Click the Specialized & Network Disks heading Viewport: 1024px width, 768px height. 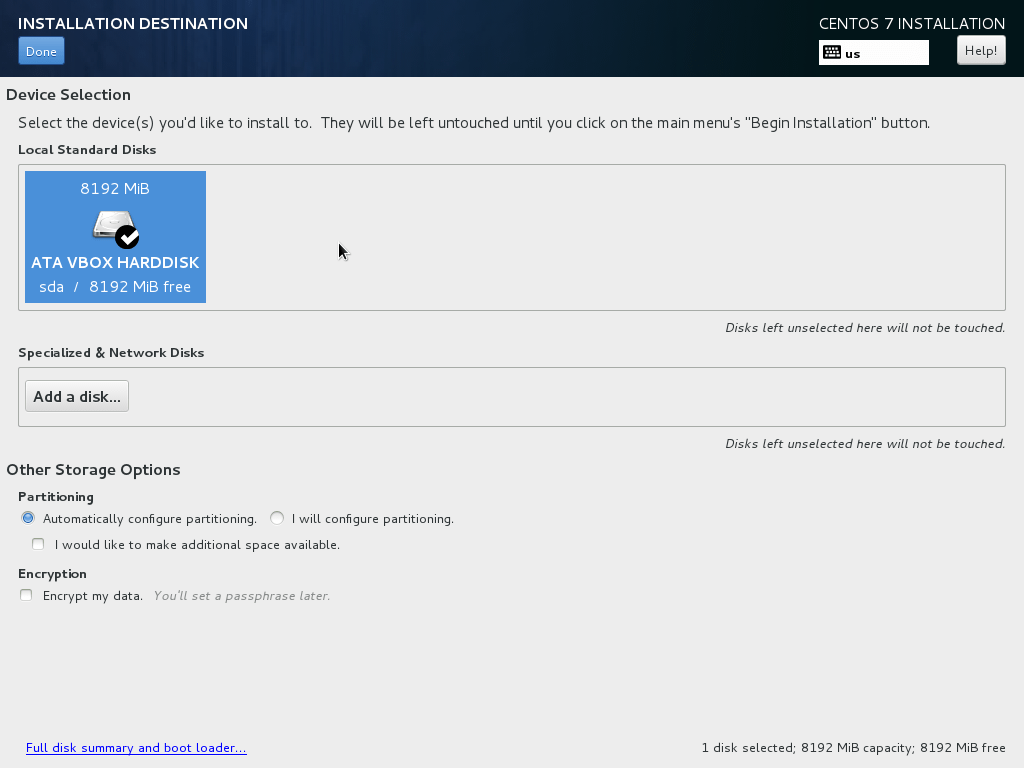(111, 353)
